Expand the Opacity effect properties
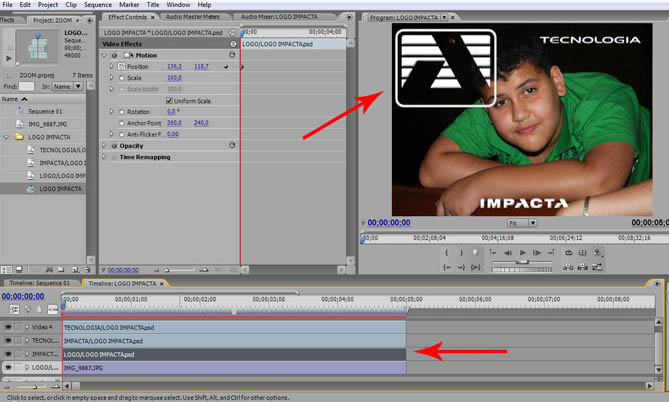 coord(105,145)
